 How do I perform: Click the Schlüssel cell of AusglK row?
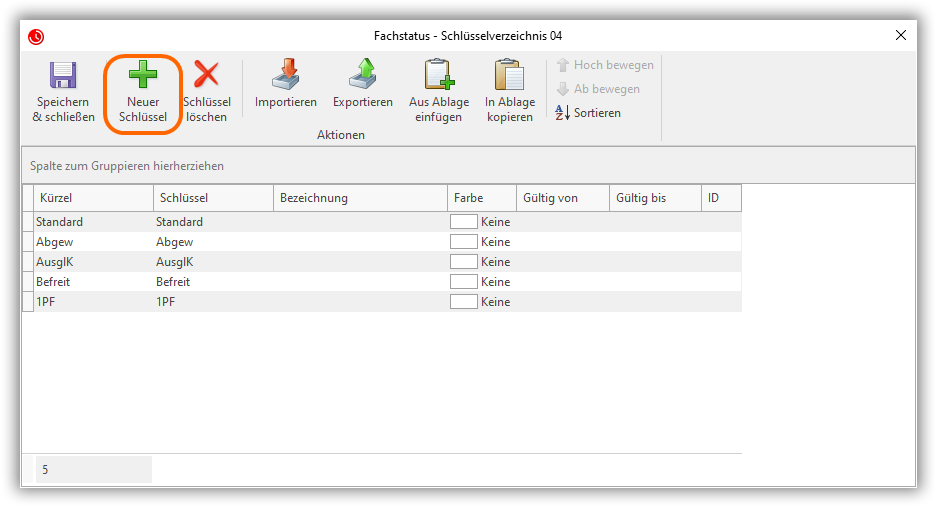(212, 262)
